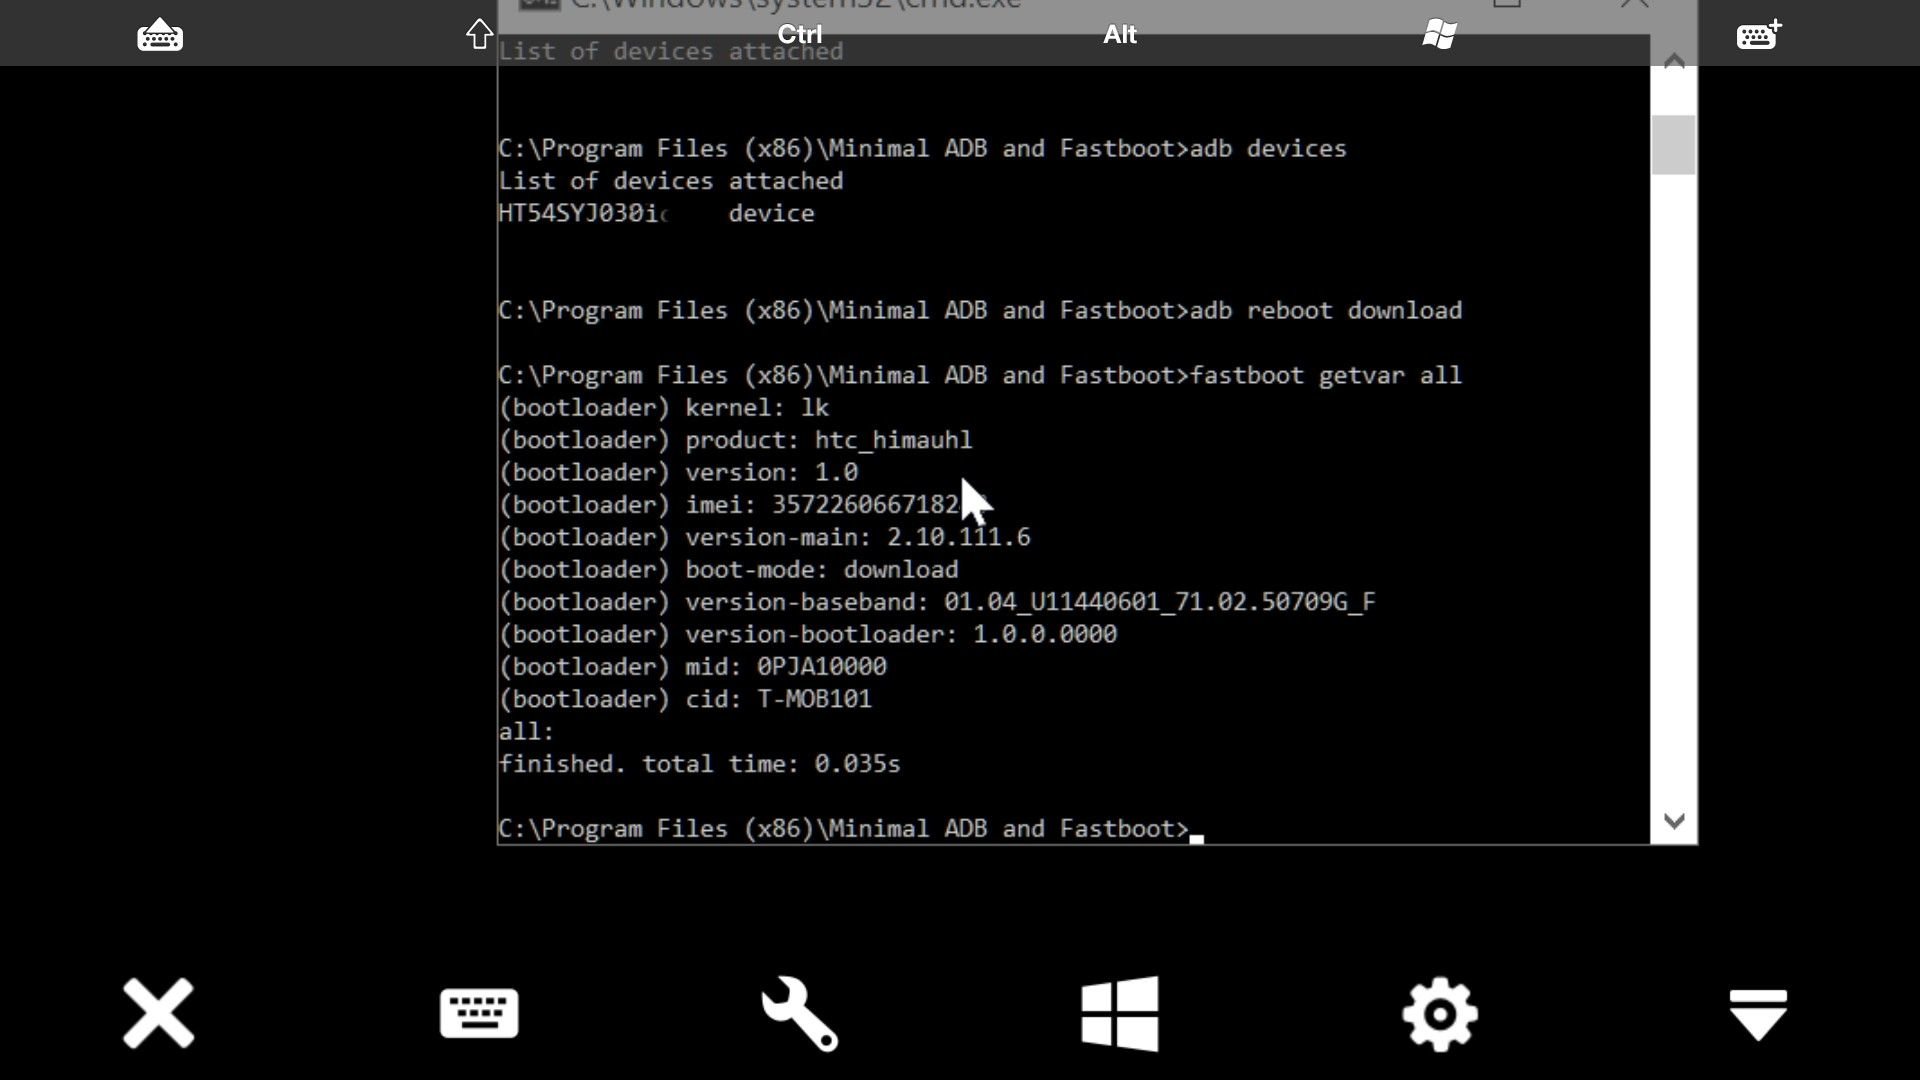This screenshot has height=1080, width=1920.
Task: Click the 'mid: 0PJA10000' line
Action: click(692, 667)
